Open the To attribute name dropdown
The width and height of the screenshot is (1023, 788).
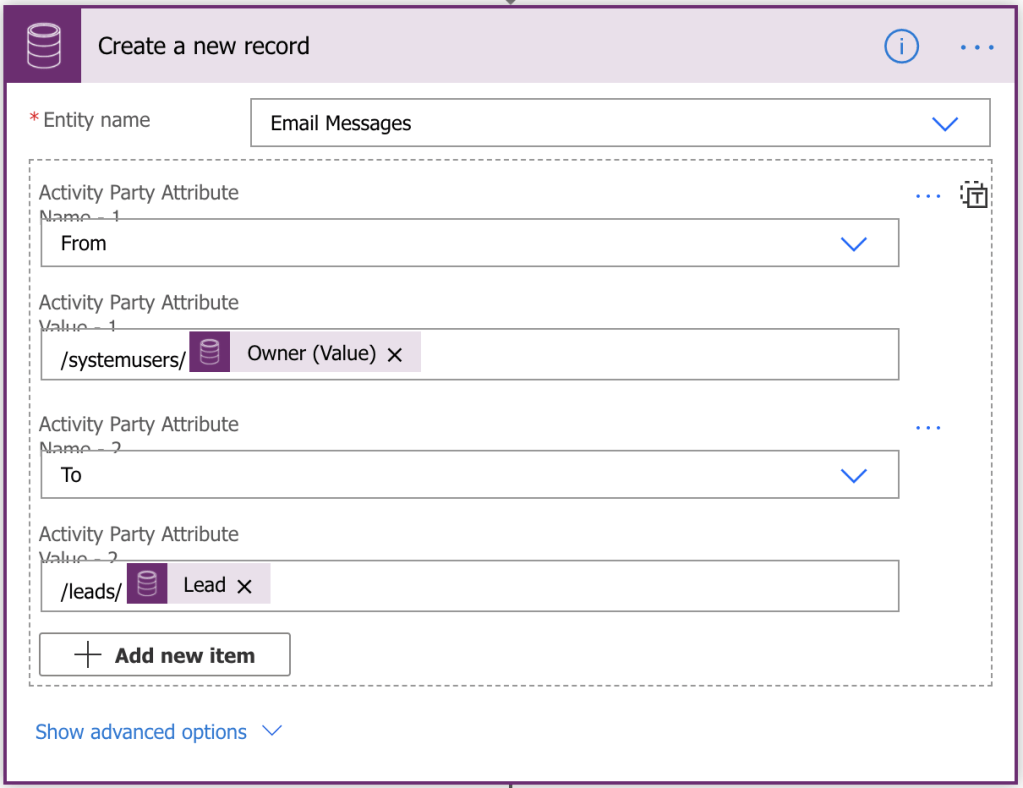[x=855, y=474]
